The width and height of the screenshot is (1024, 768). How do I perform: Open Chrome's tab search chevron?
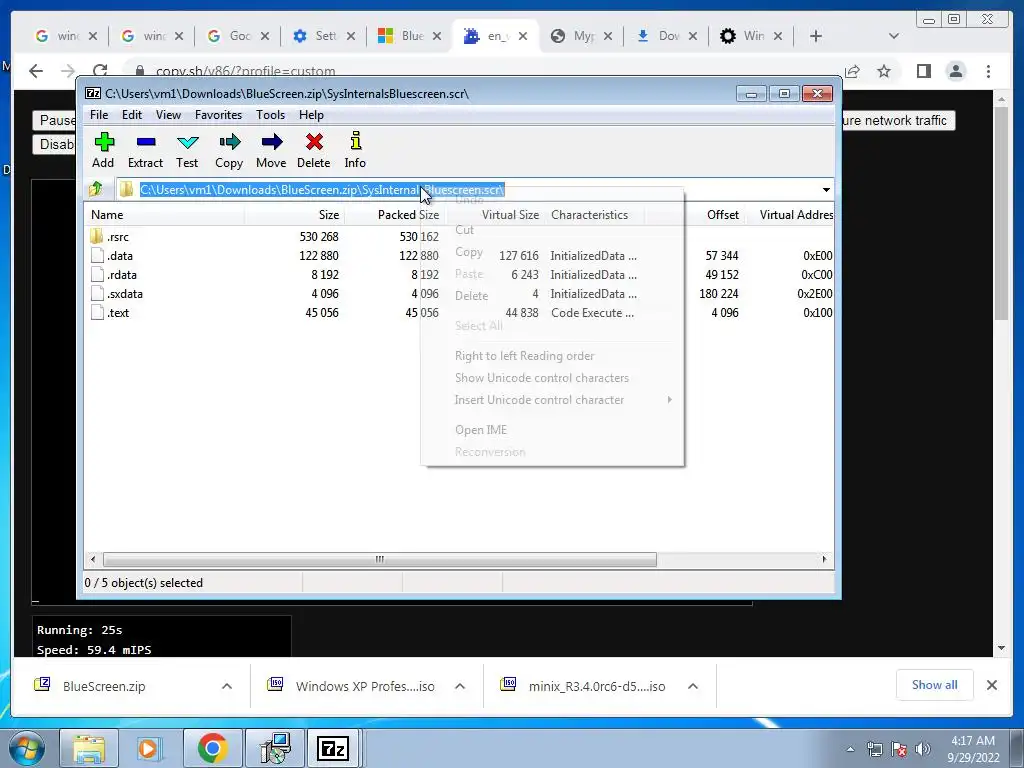tap(894, 36)
